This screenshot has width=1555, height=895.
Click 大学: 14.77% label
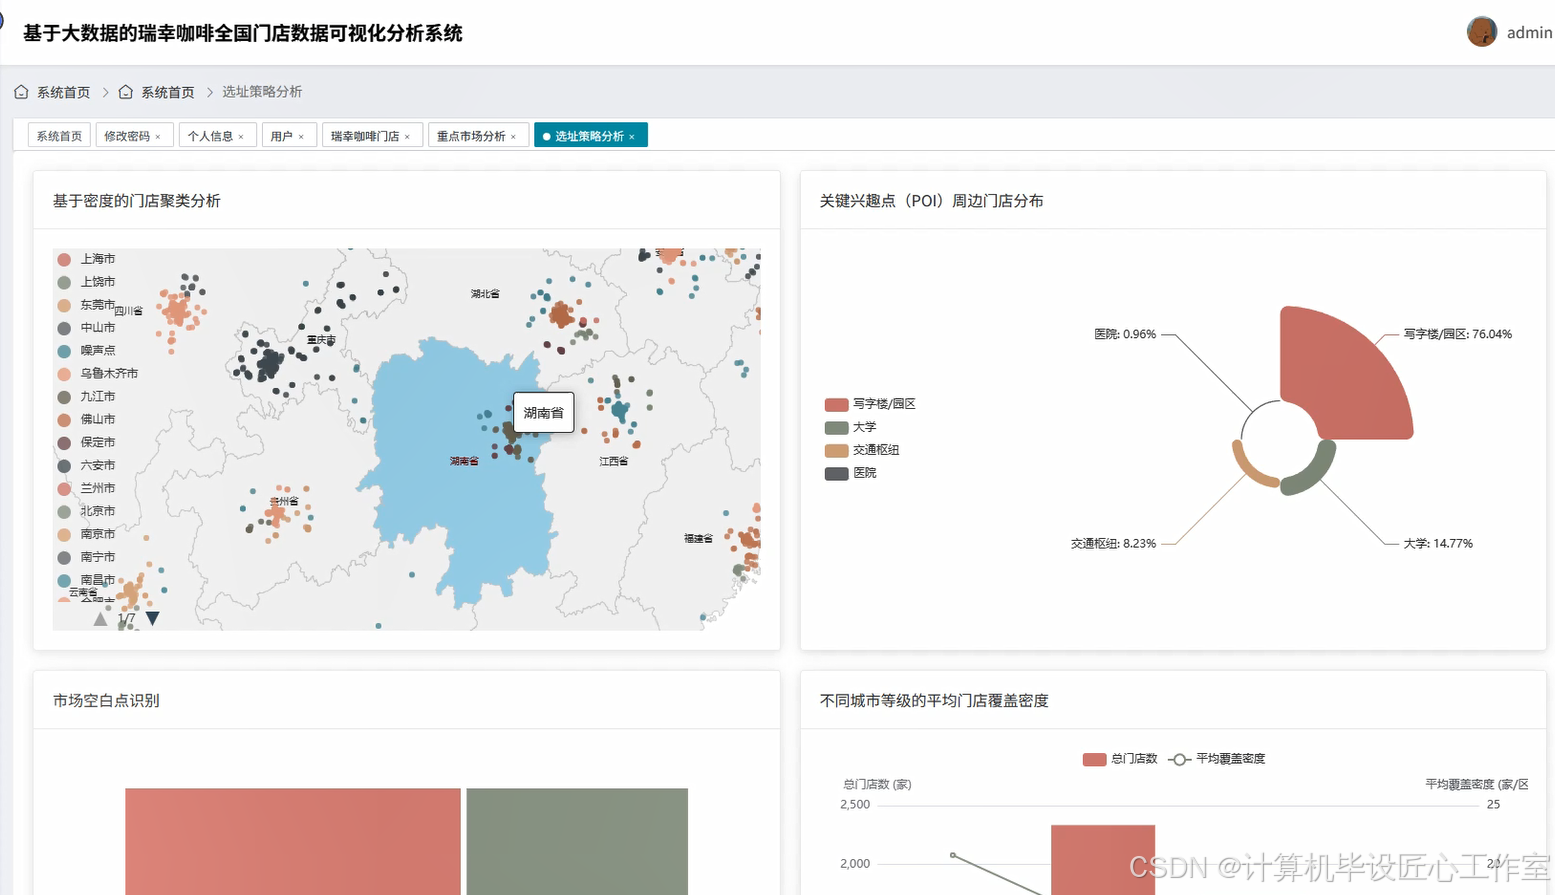click(1438, 543)
